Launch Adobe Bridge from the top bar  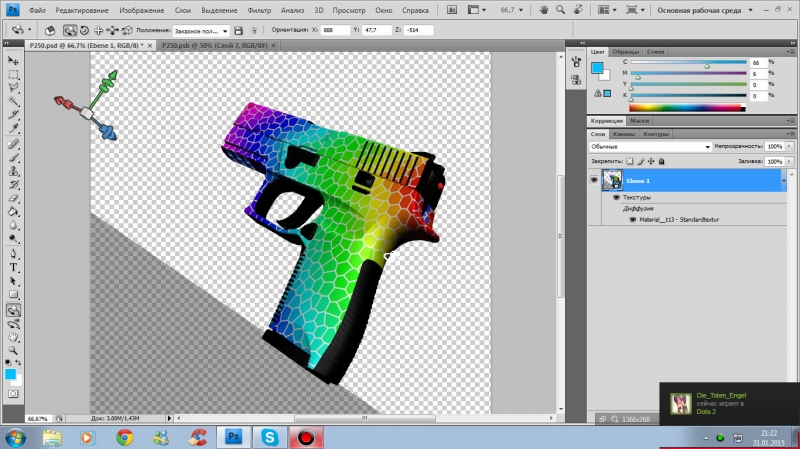[x=452, y=10]
